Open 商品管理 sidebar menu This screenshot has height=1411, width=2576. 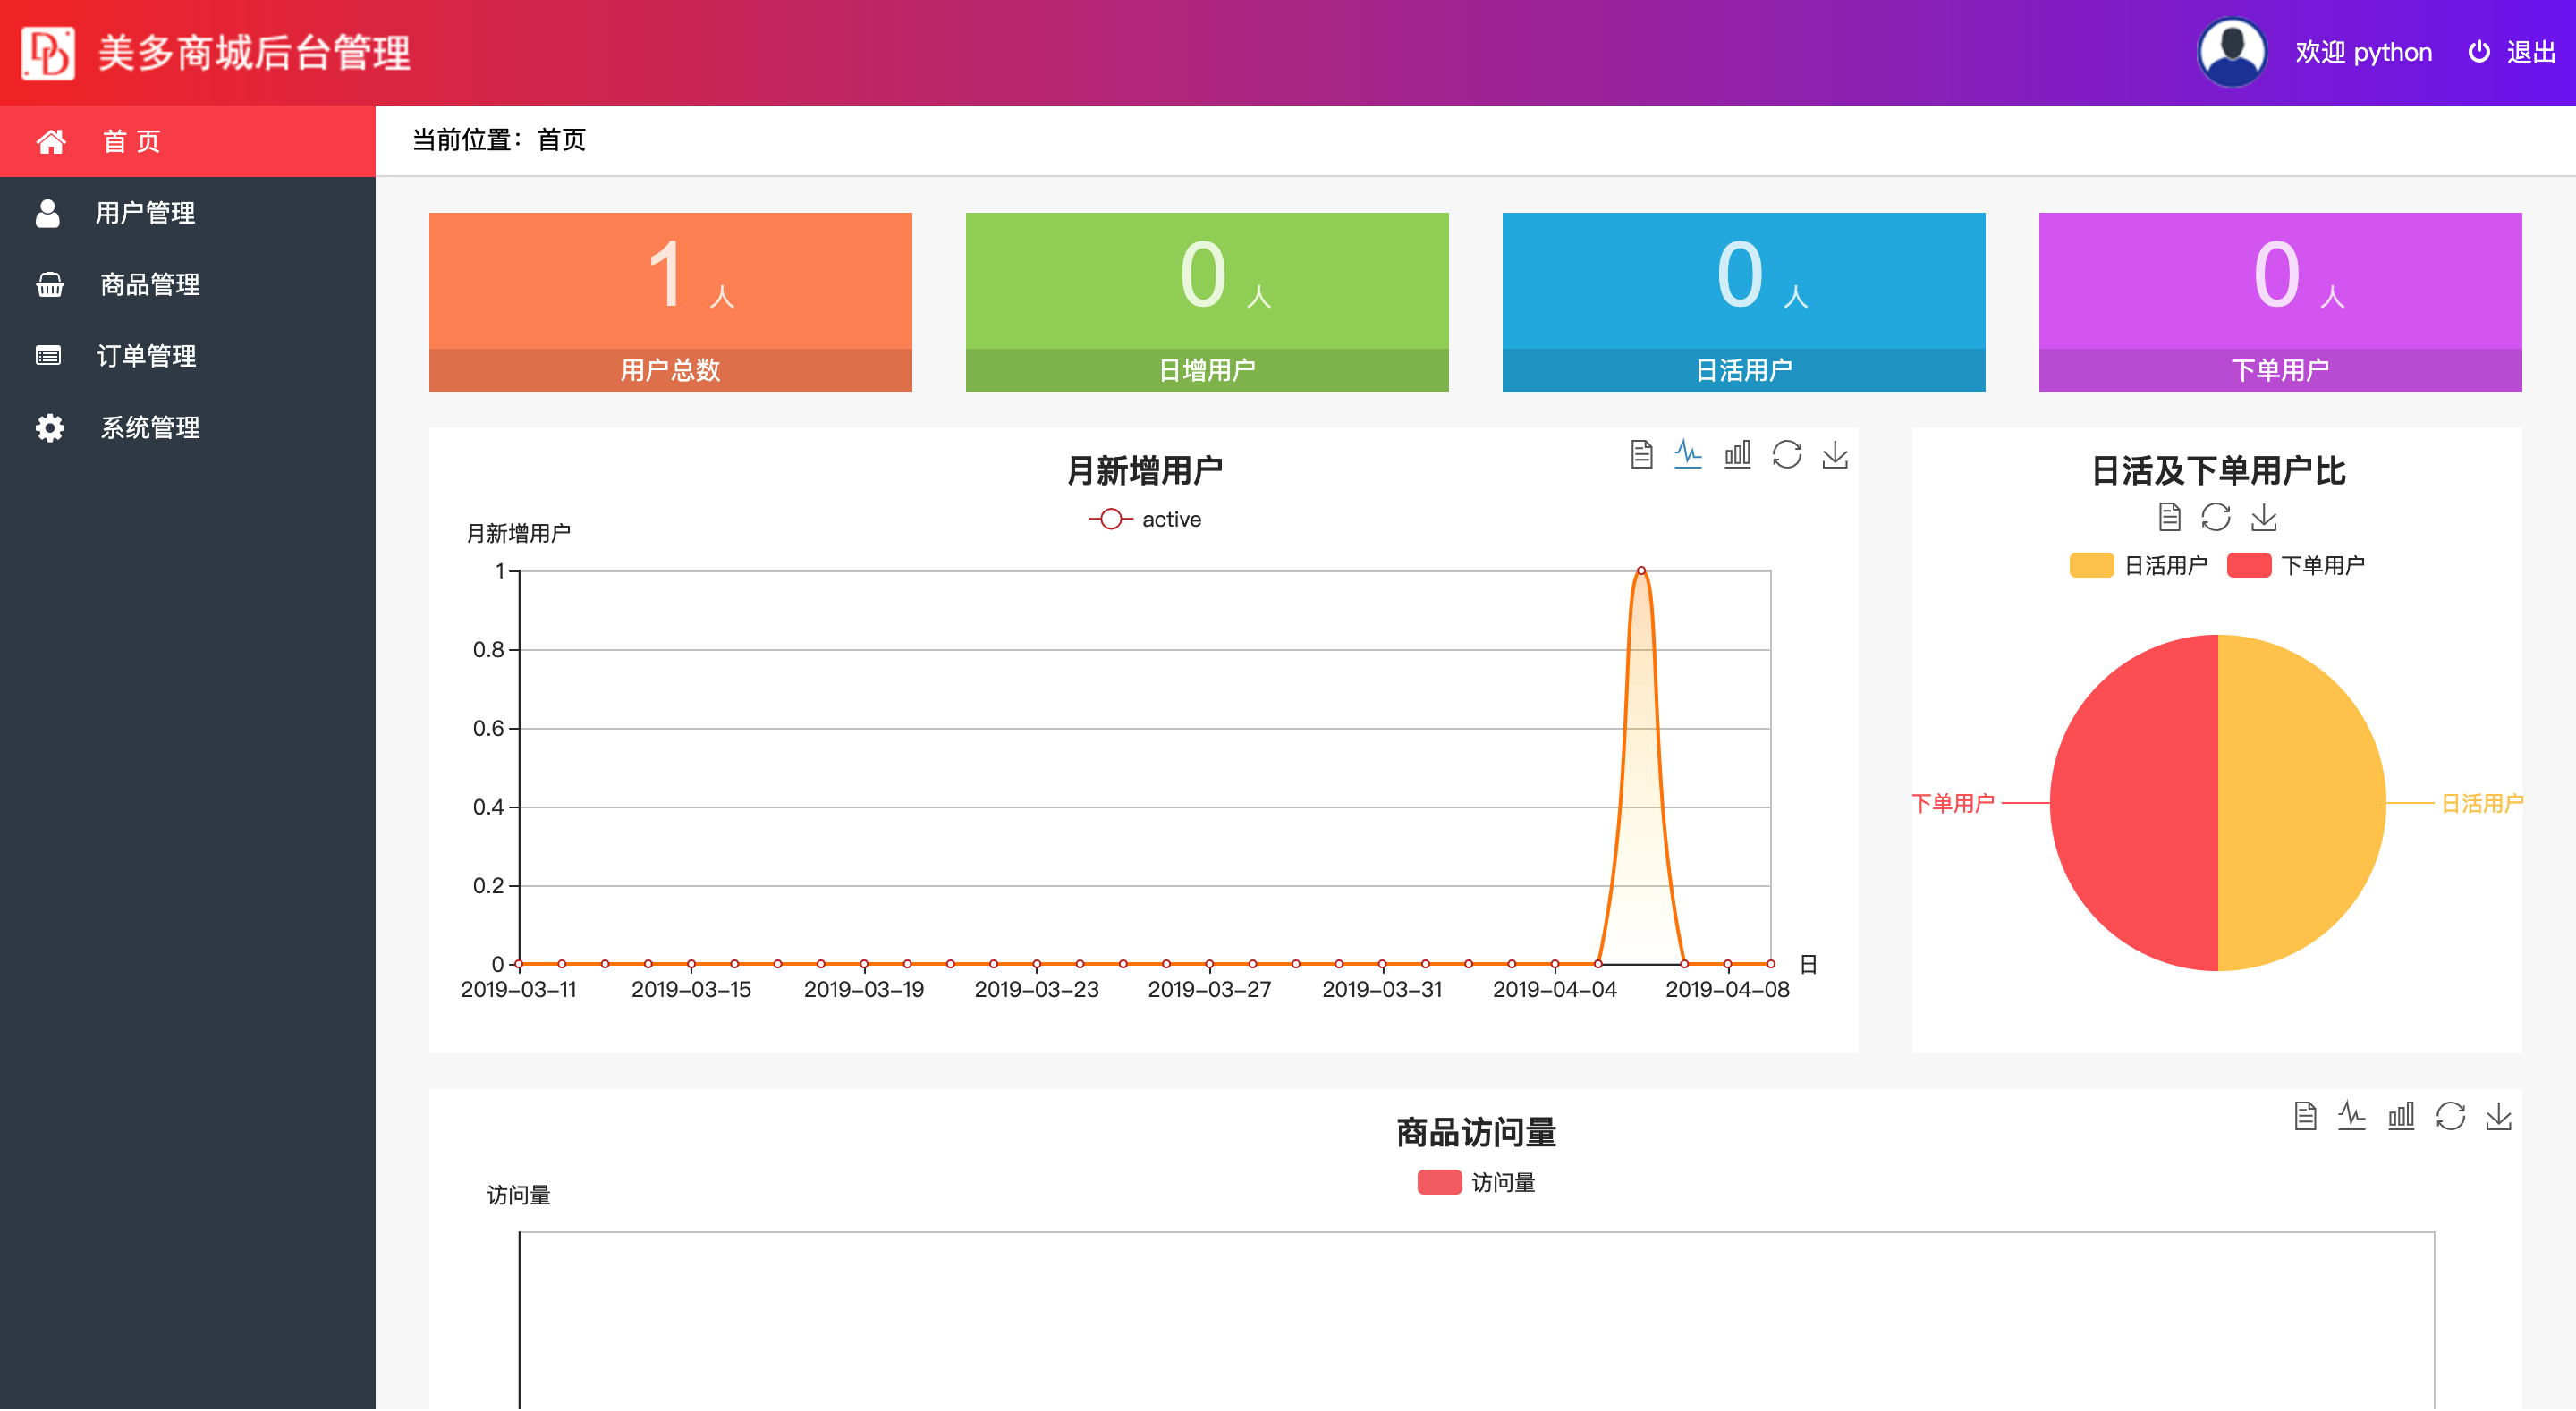[149, 285]
